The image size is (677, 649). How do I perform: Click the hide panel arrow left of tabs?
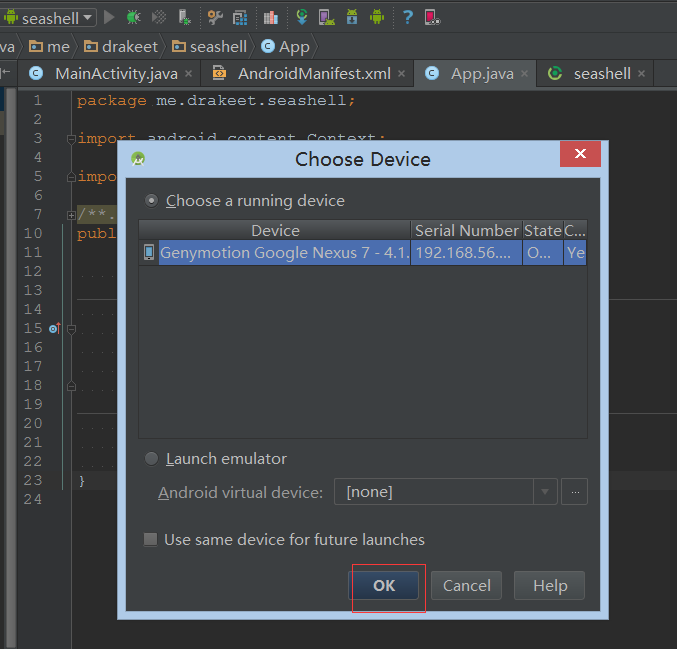6,73
